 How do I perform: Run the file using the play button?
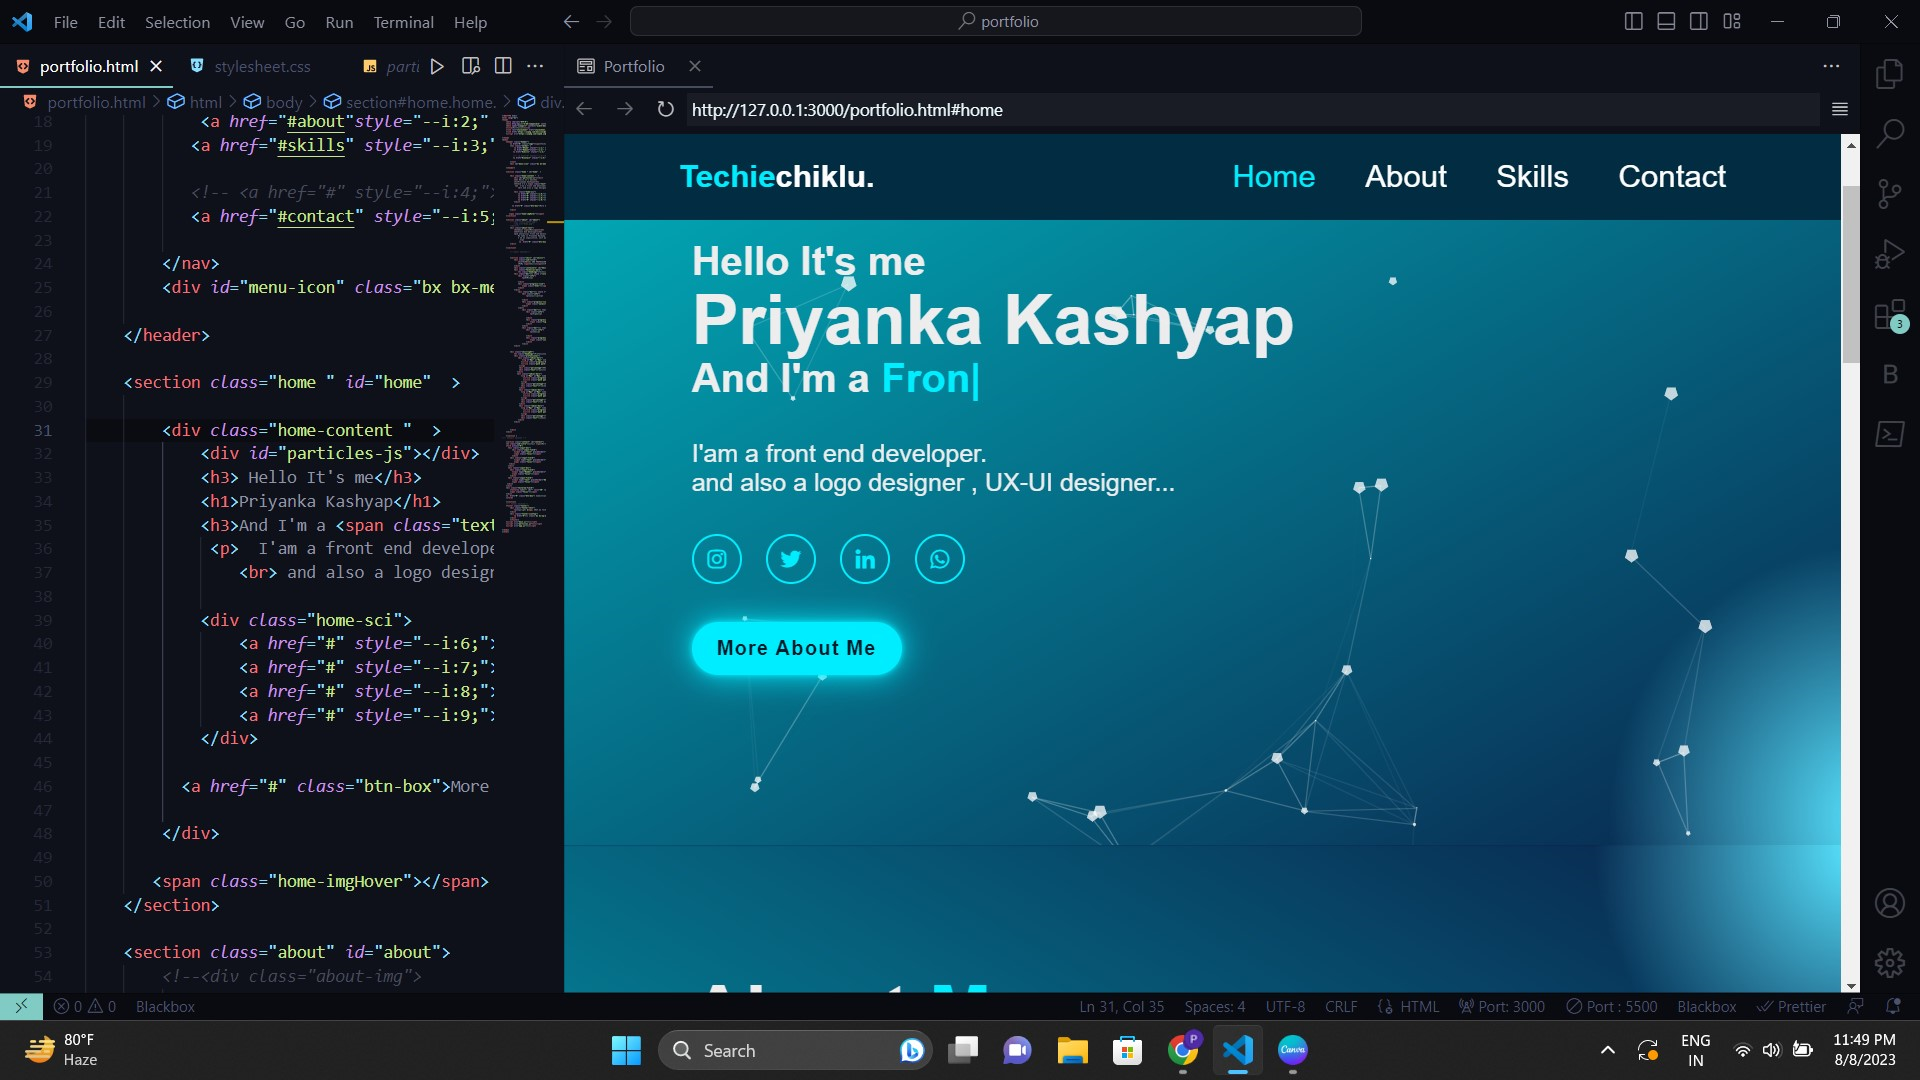(x=436, y=66)
